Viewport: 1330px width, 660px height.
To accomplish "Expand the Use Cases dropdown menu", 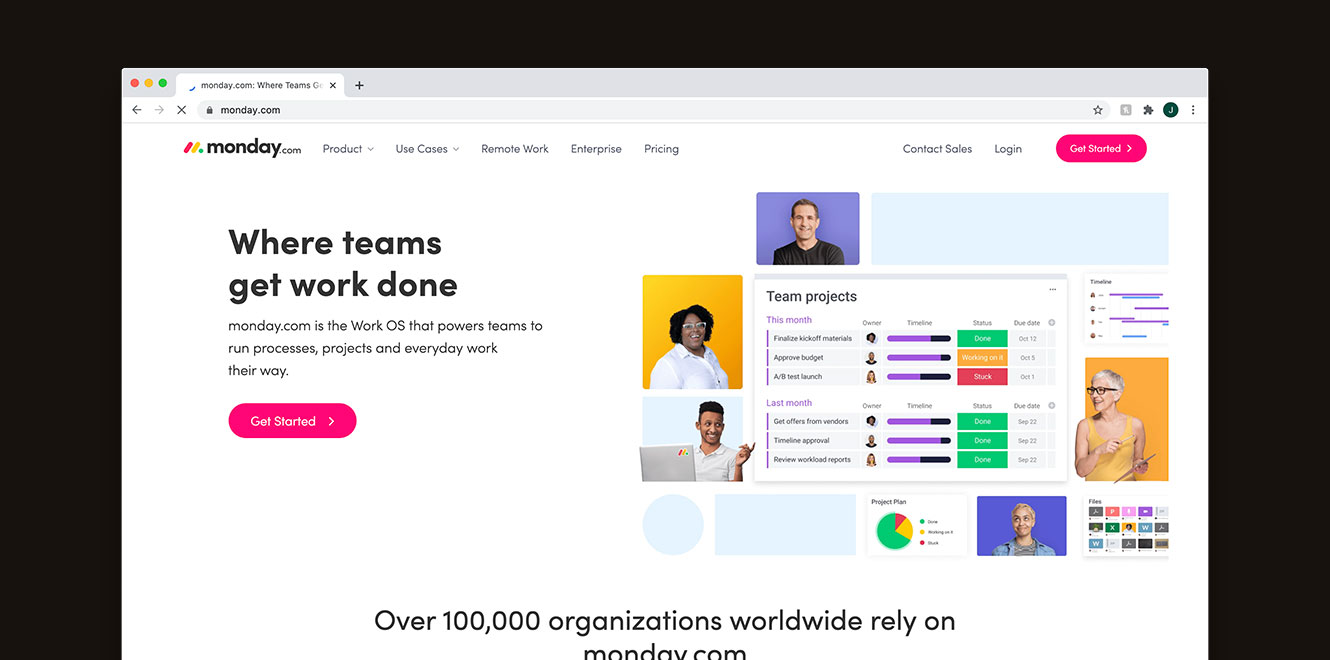I will click(x=427, y=149).
